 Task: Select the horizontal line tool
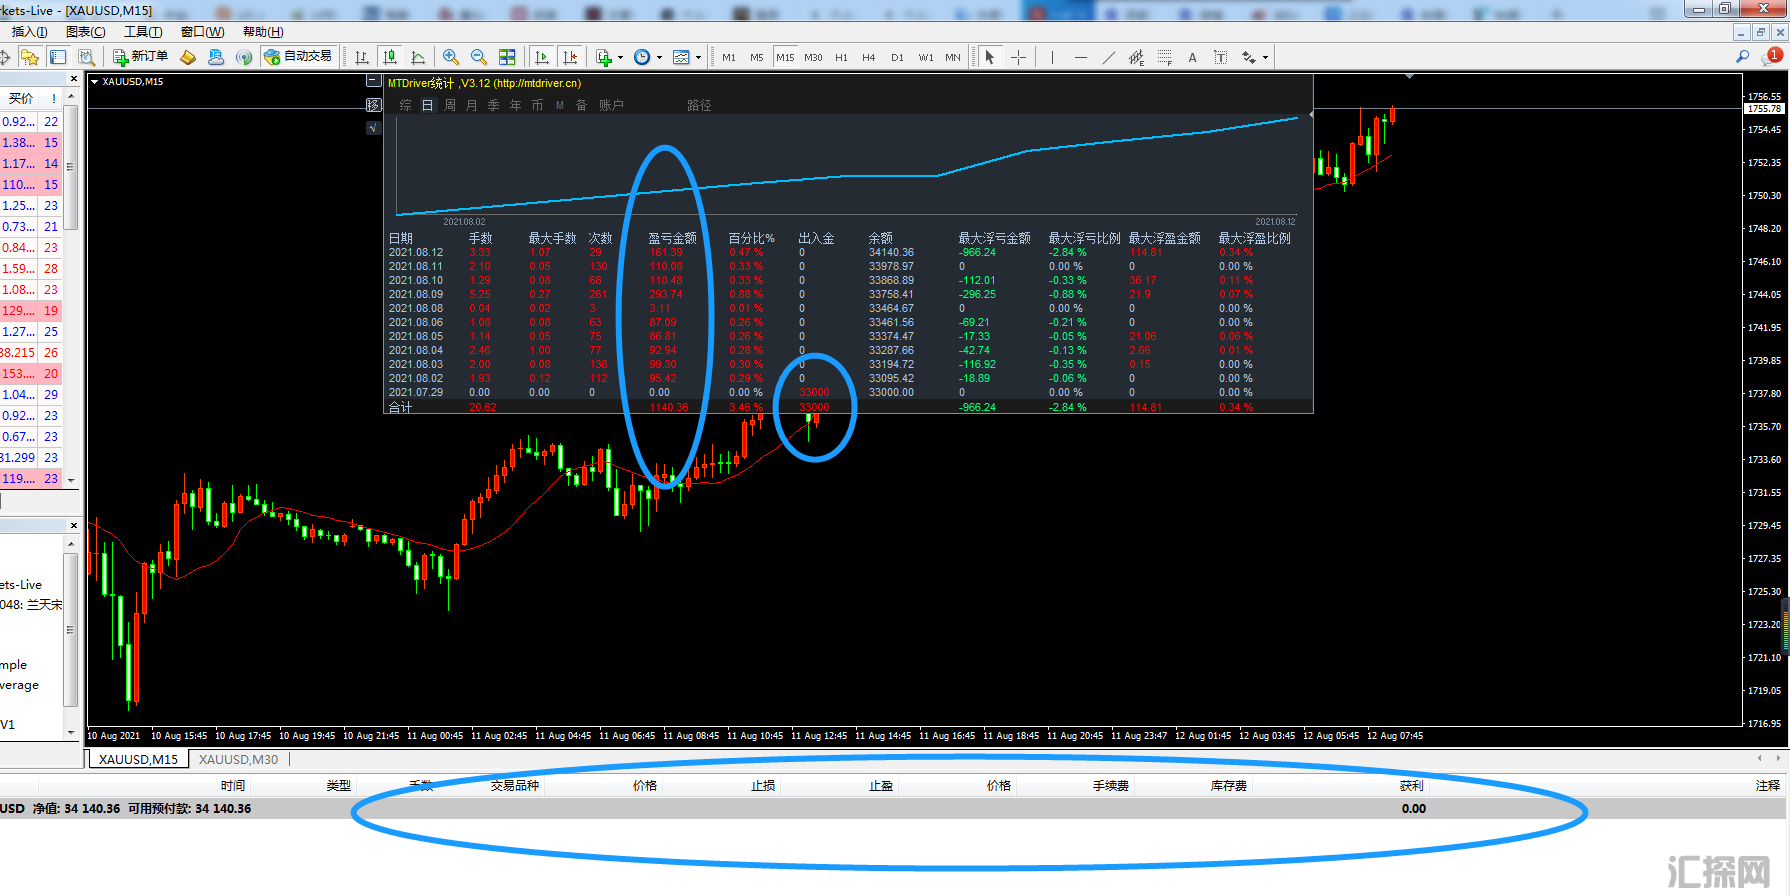(1080, 57)
